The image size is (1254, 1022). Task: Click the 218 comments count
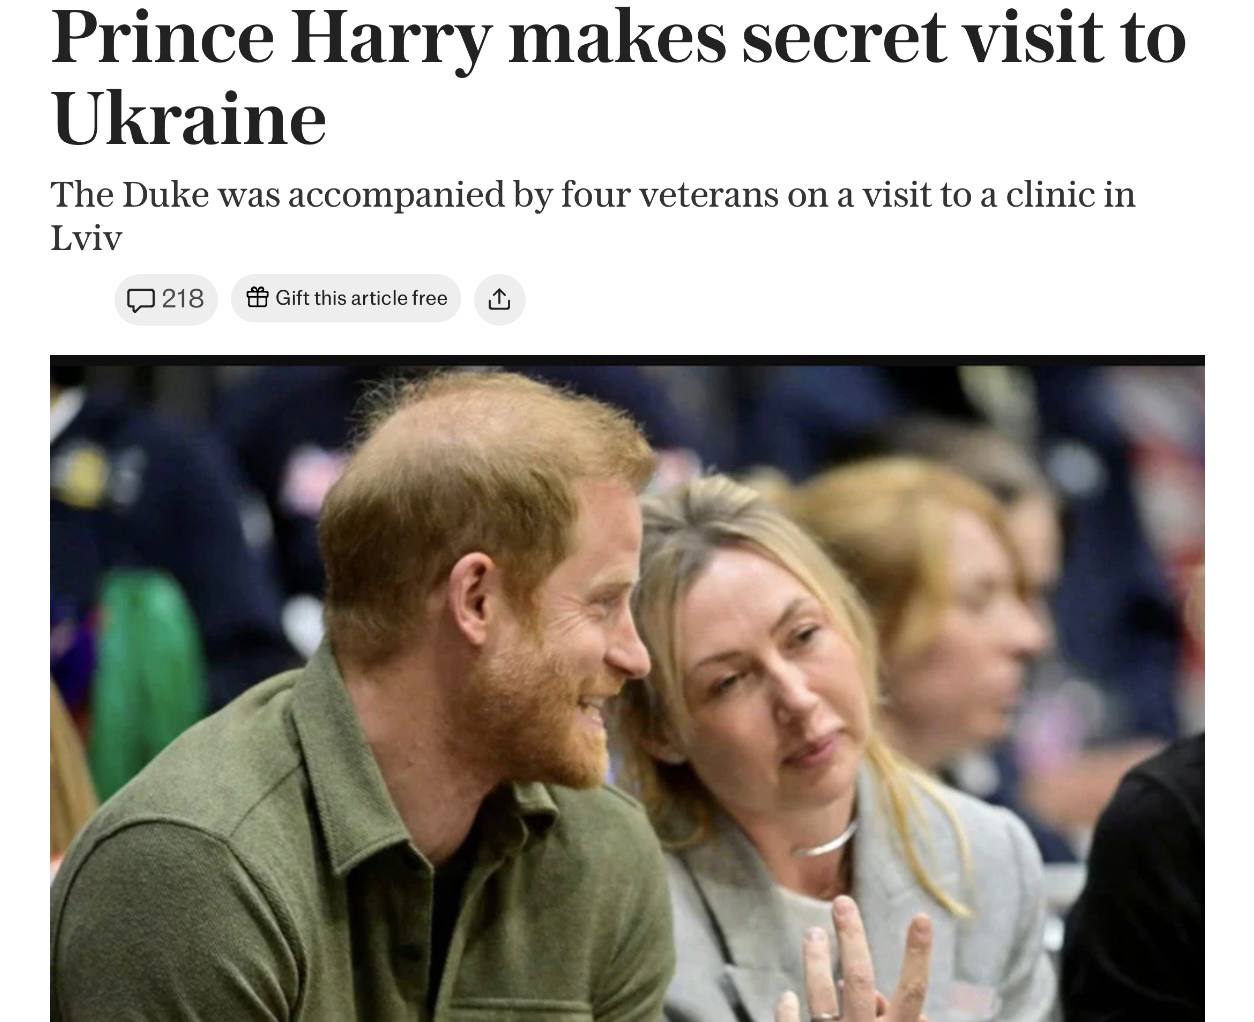pyautogui.click(x=183, y=298)
